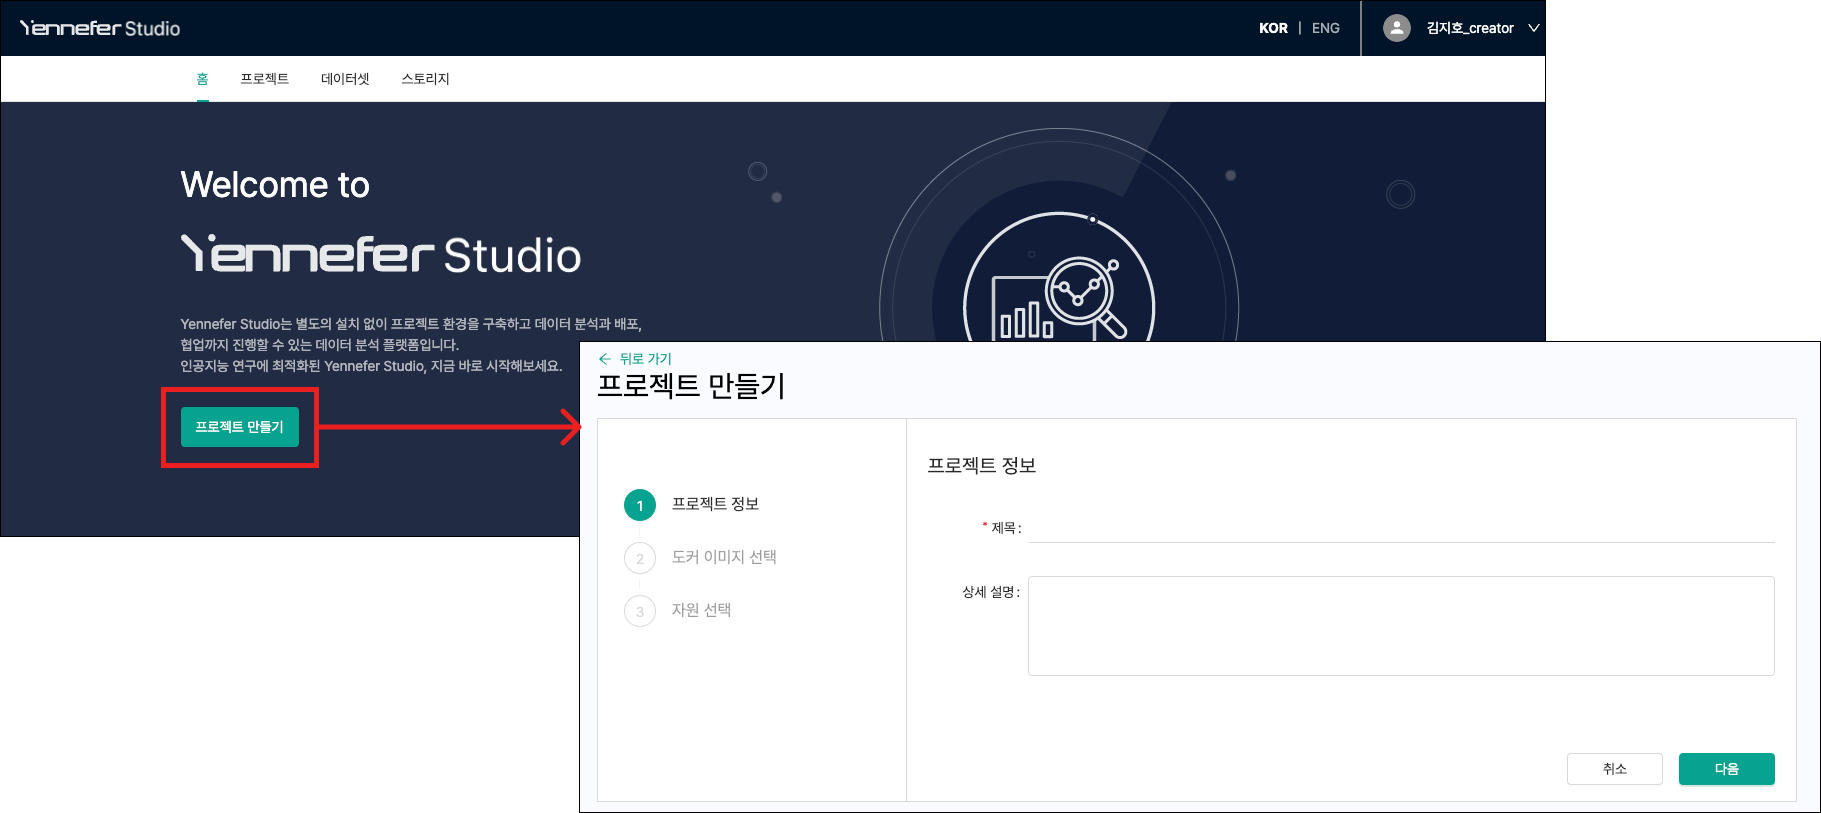Screen dimensions: 1821x813
Task: Click the 취소 button
Action: [x=1614, y=769]
